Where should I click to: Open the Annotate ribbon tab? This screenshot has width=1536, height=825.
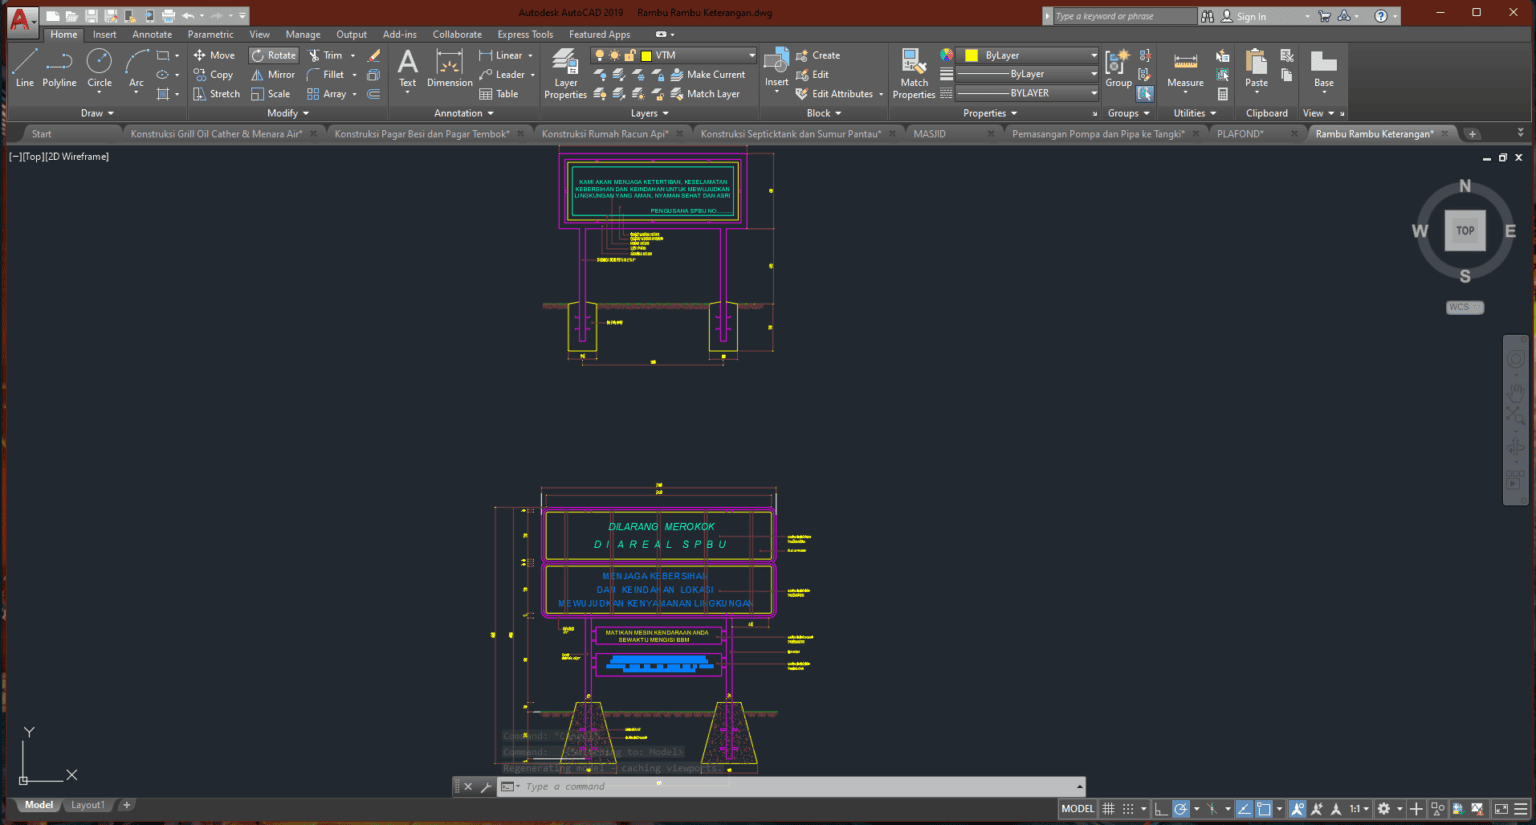[x=152, y=33]
